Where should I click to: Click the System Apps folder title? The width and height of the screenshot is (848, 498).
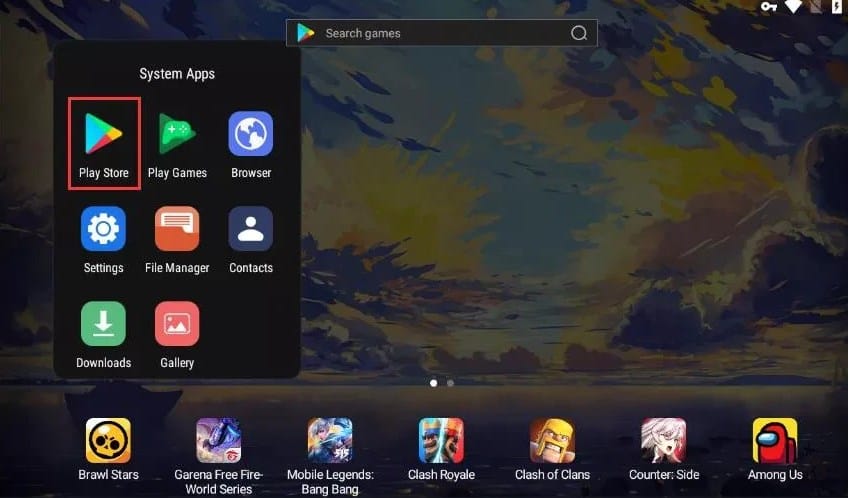coord(177,74)
